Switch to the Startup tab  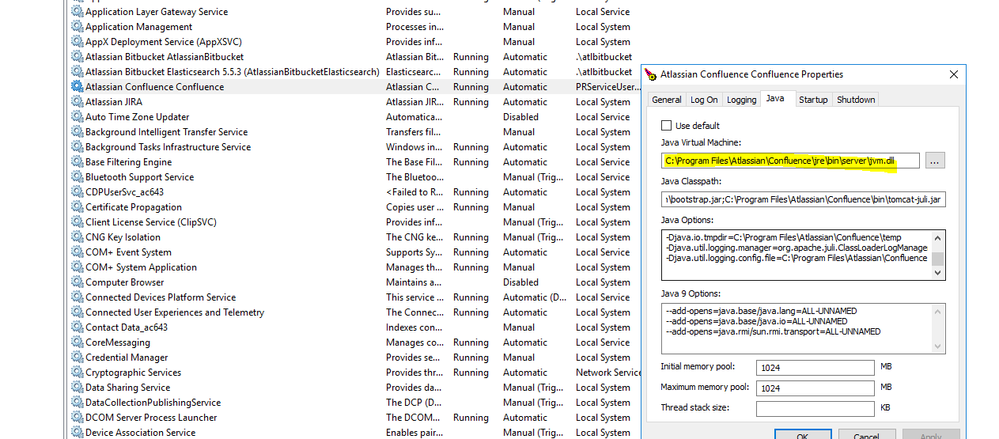[814, 99]
